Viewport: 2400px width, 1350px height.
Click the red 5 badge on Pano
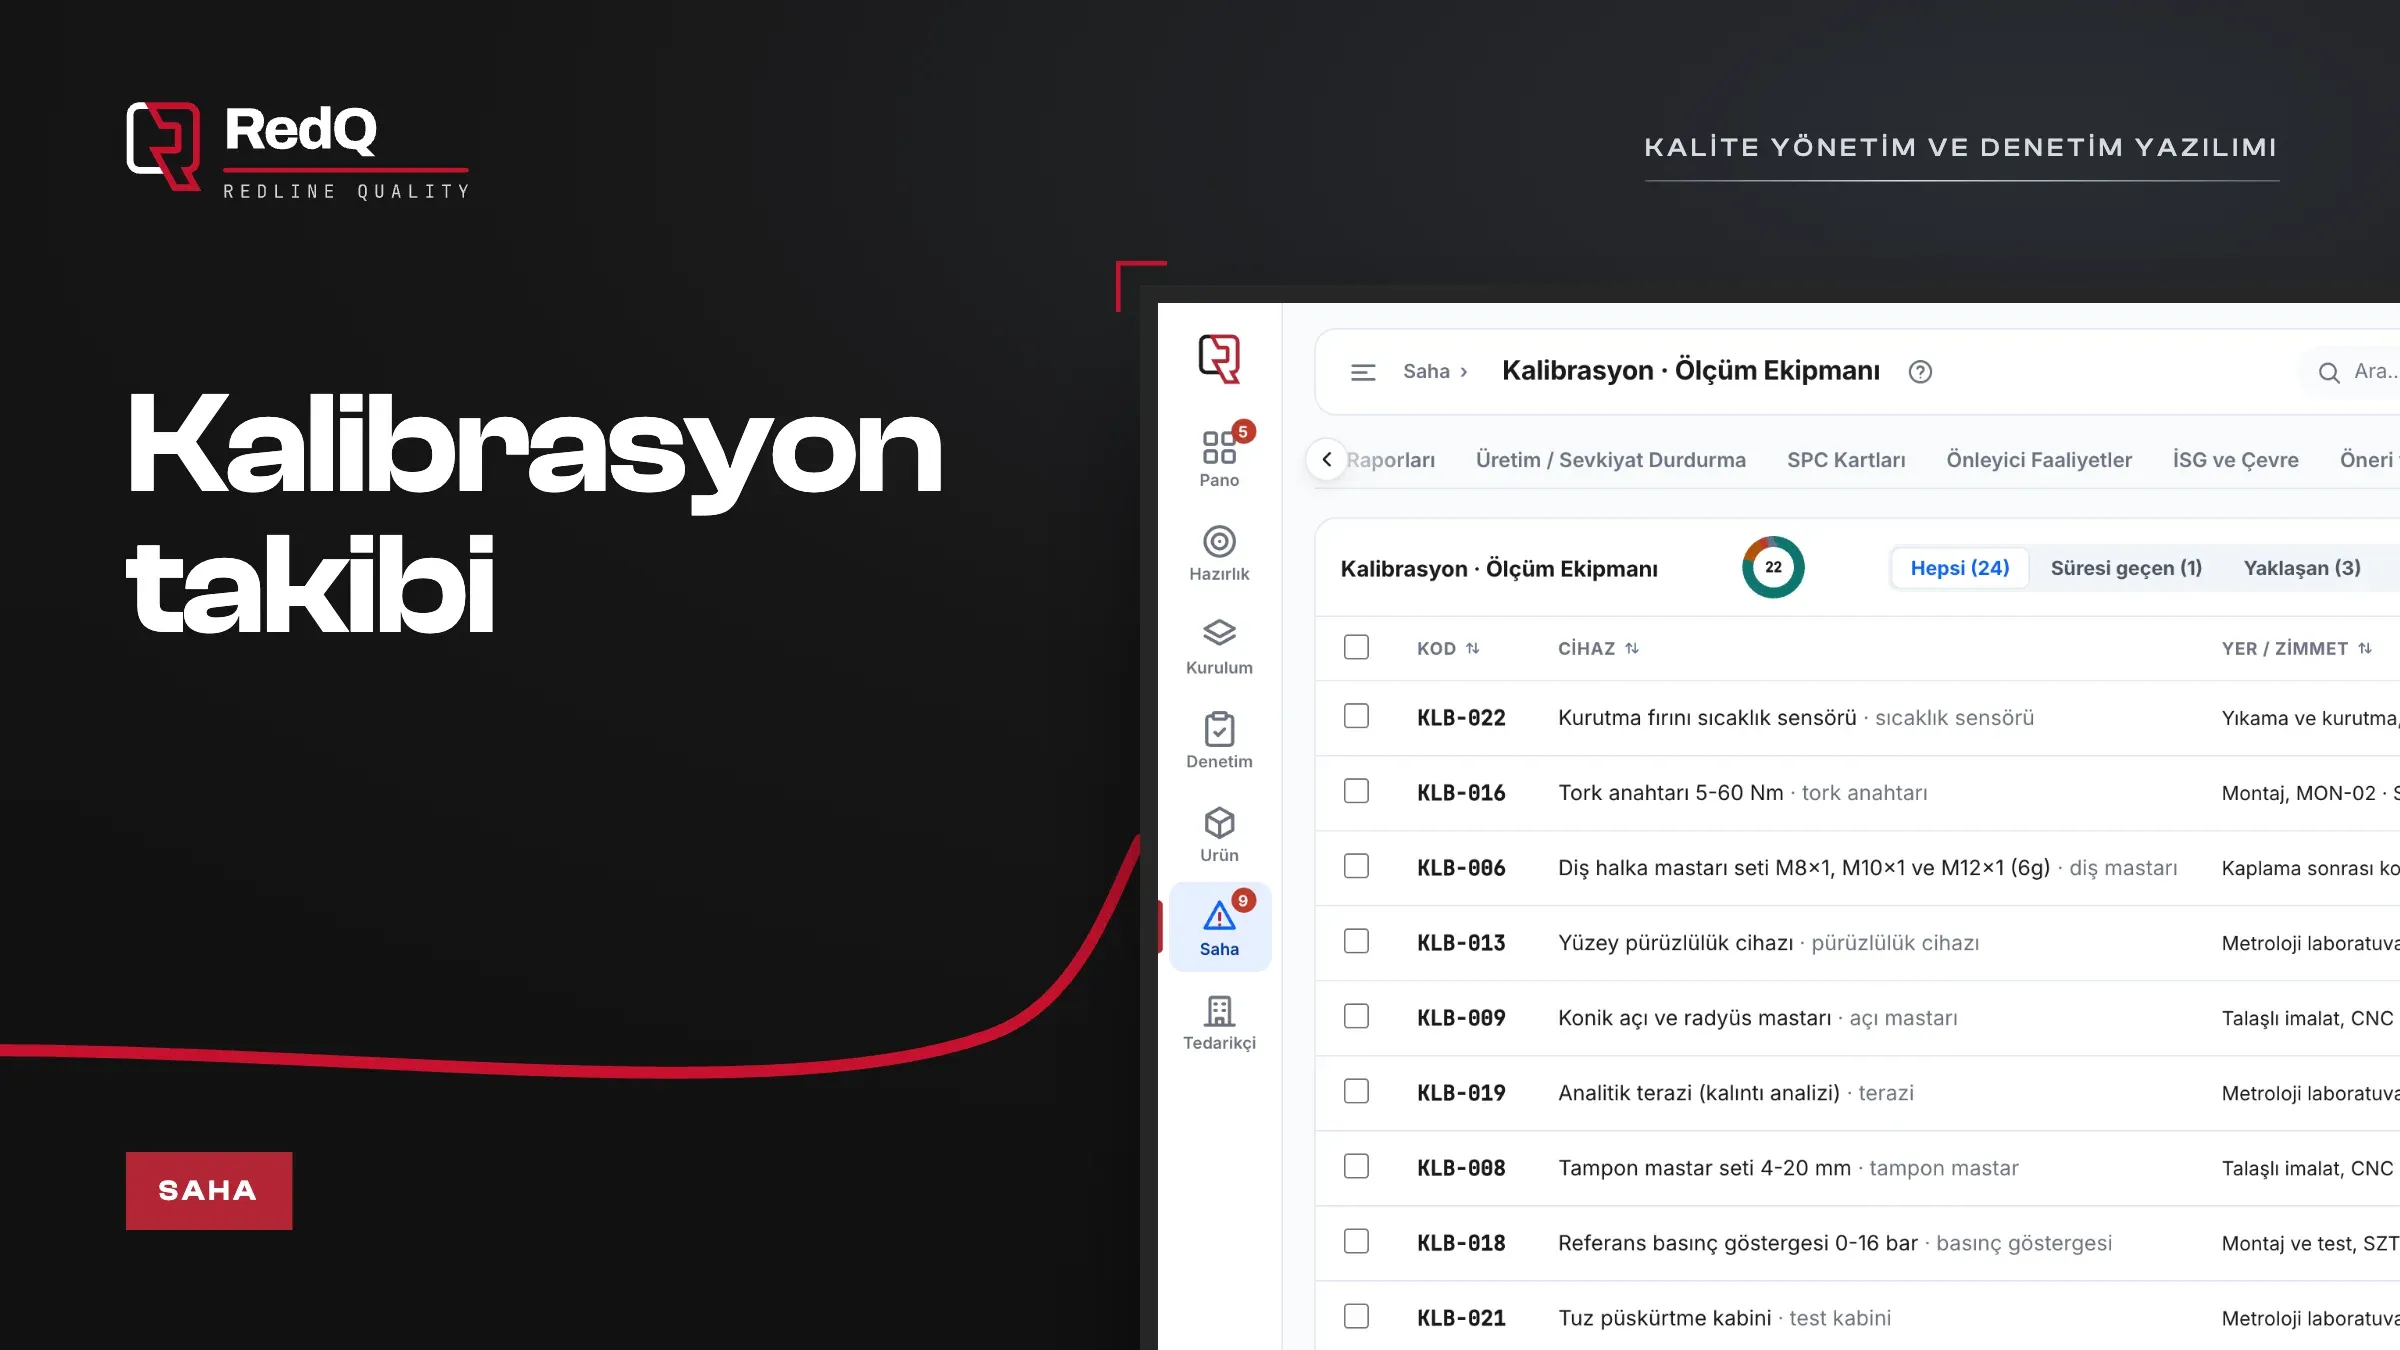[x=1243, y=431]
